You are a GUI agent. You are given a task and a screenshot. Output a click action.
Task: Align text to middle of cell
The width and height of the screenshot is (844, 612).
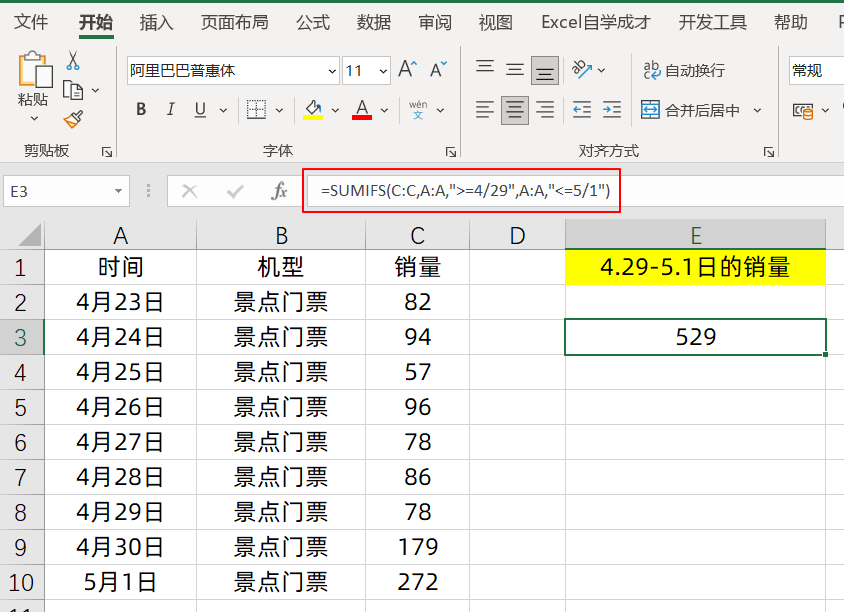coord(515,70)
